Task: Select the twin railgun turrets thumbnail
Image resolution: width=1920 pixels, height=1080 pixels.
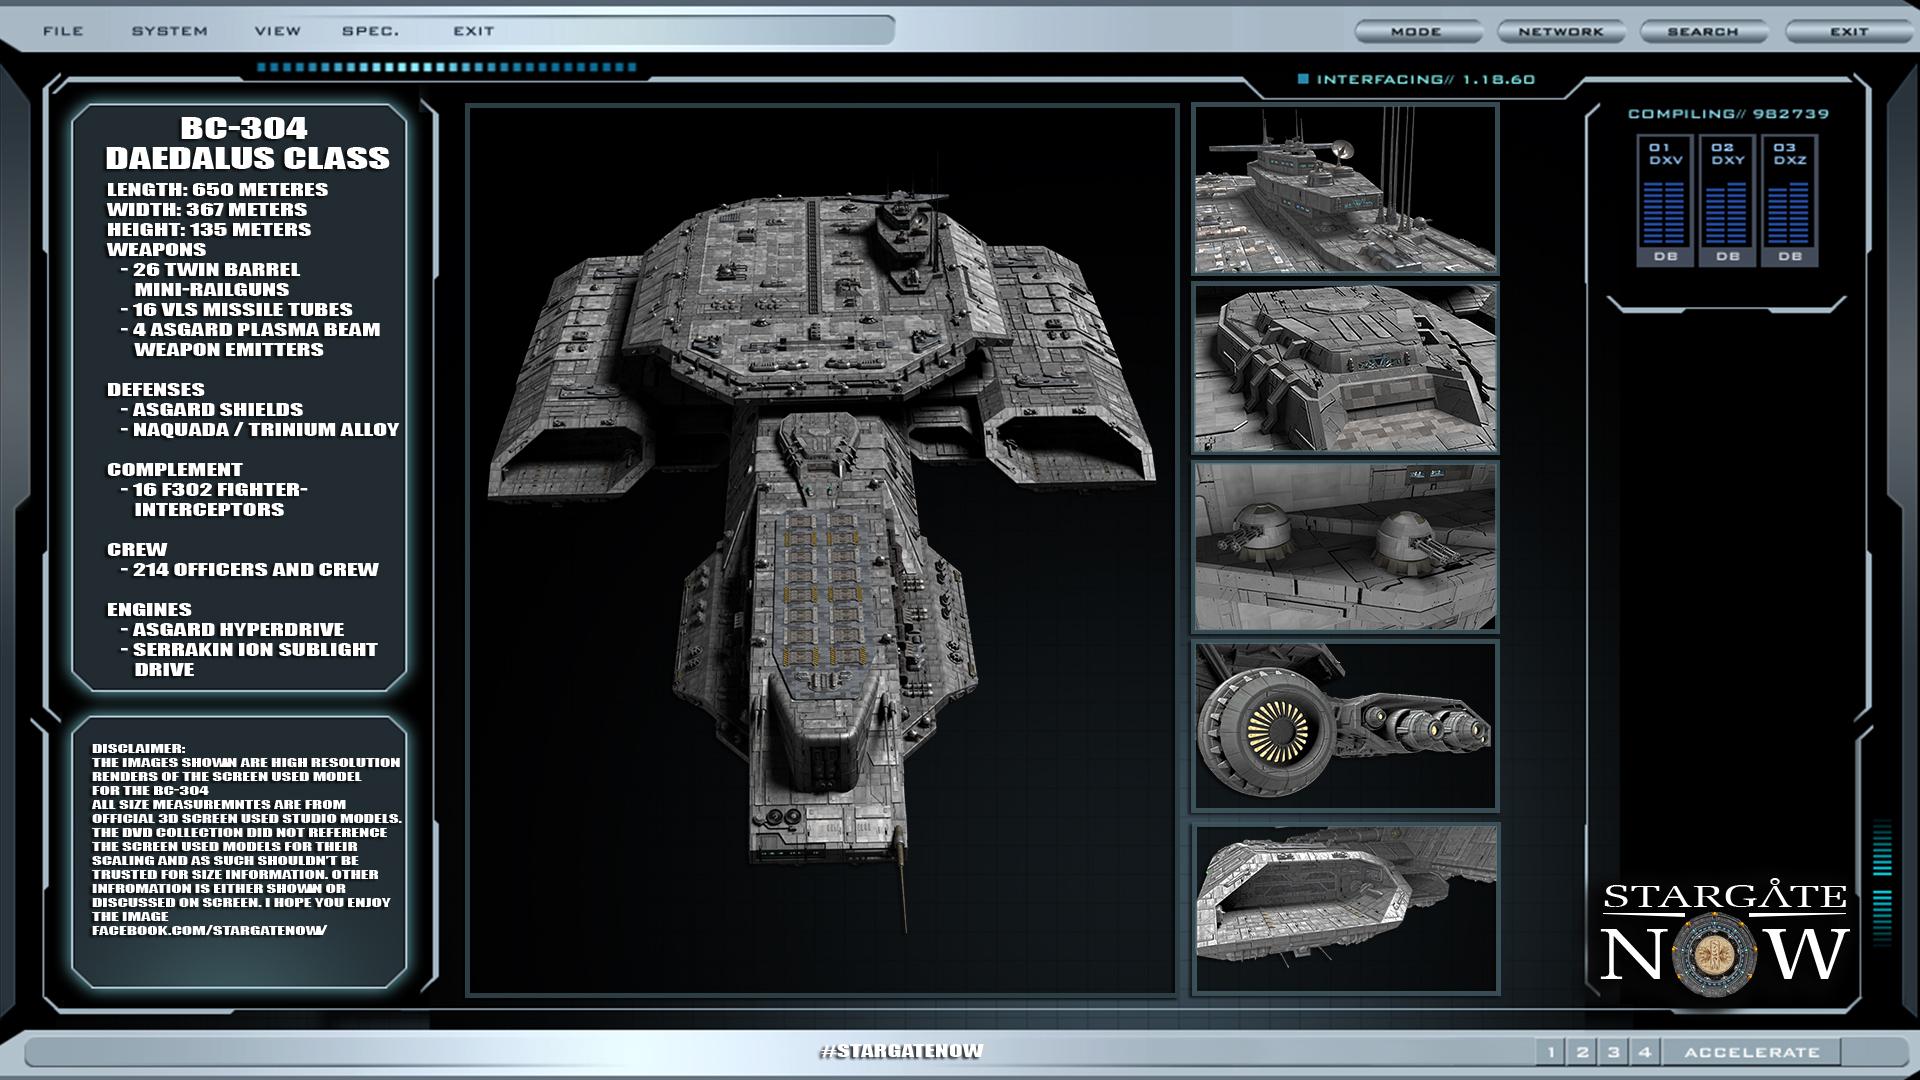Action: pyautogui.click(x=1344, y=546)
